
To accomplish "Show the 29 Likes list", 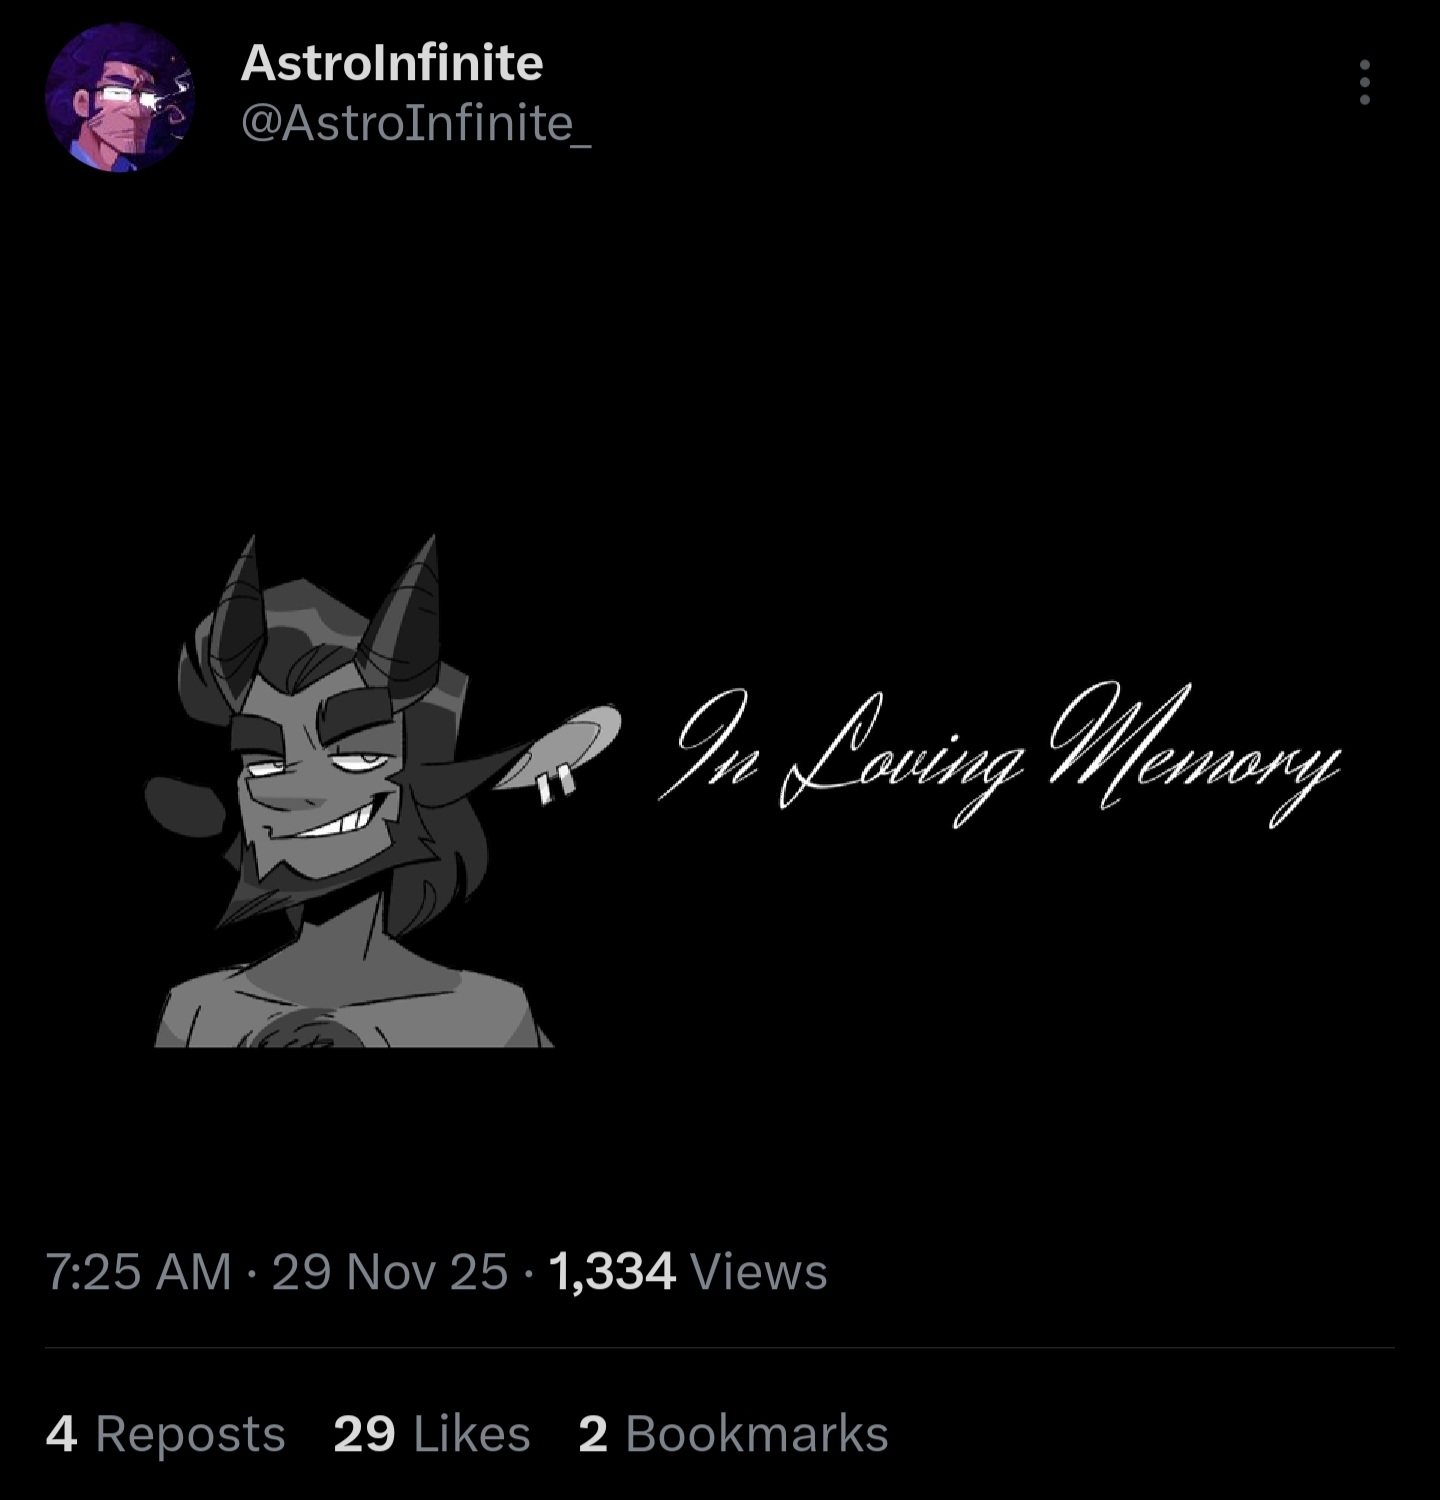I will click(x=431, y=1434).
